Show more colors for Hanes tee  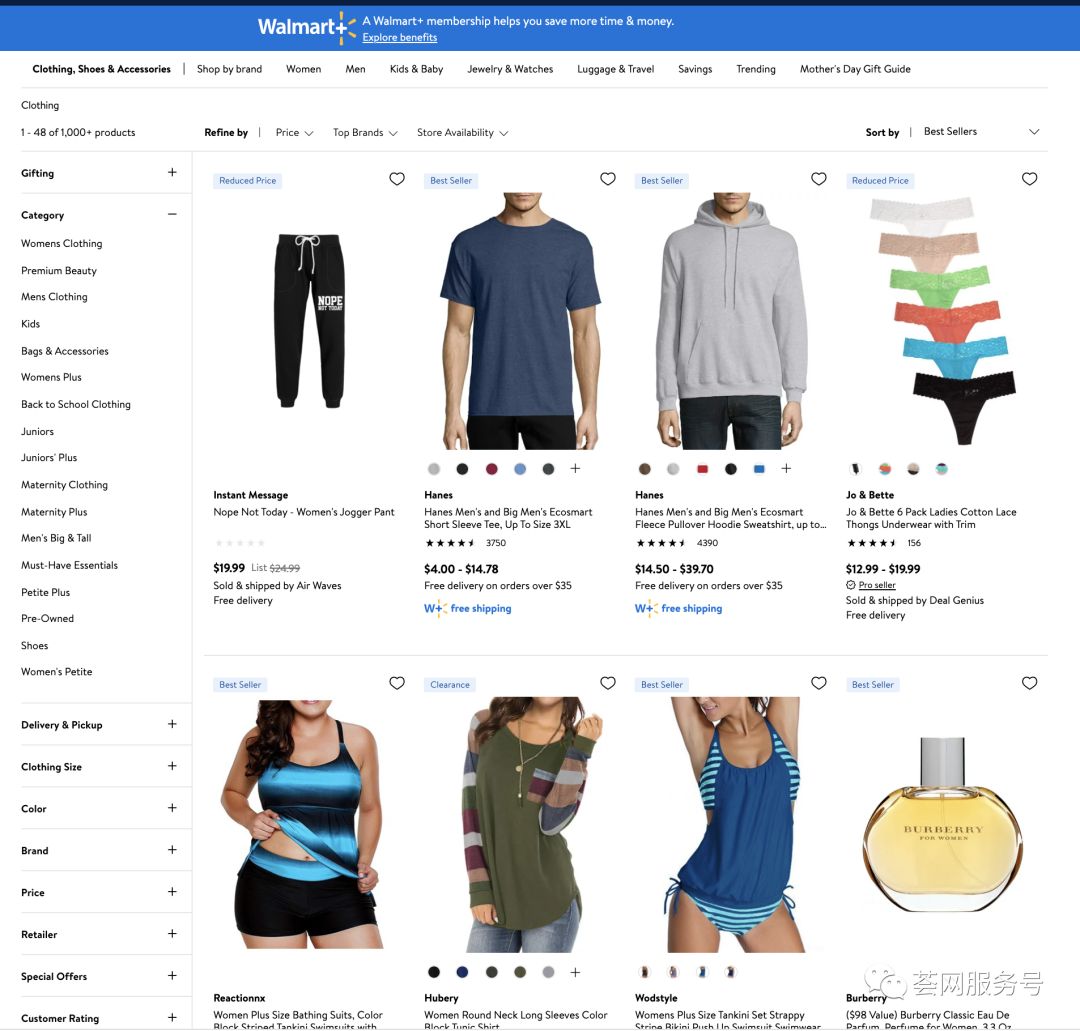(575, 469)
